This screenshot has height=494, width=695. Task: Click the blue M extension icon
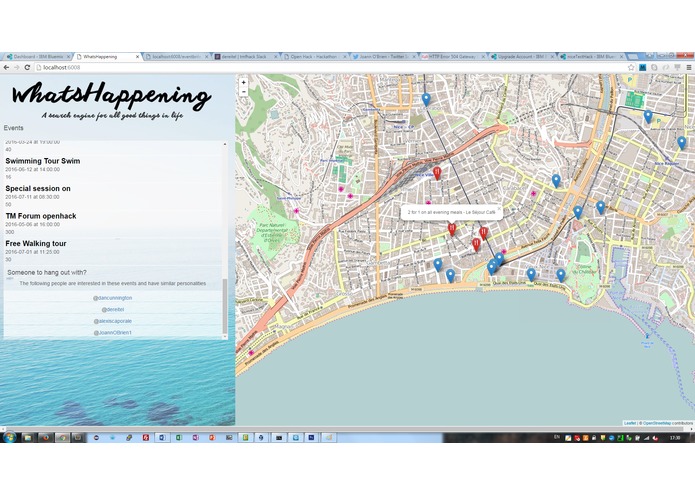point(643,67)
